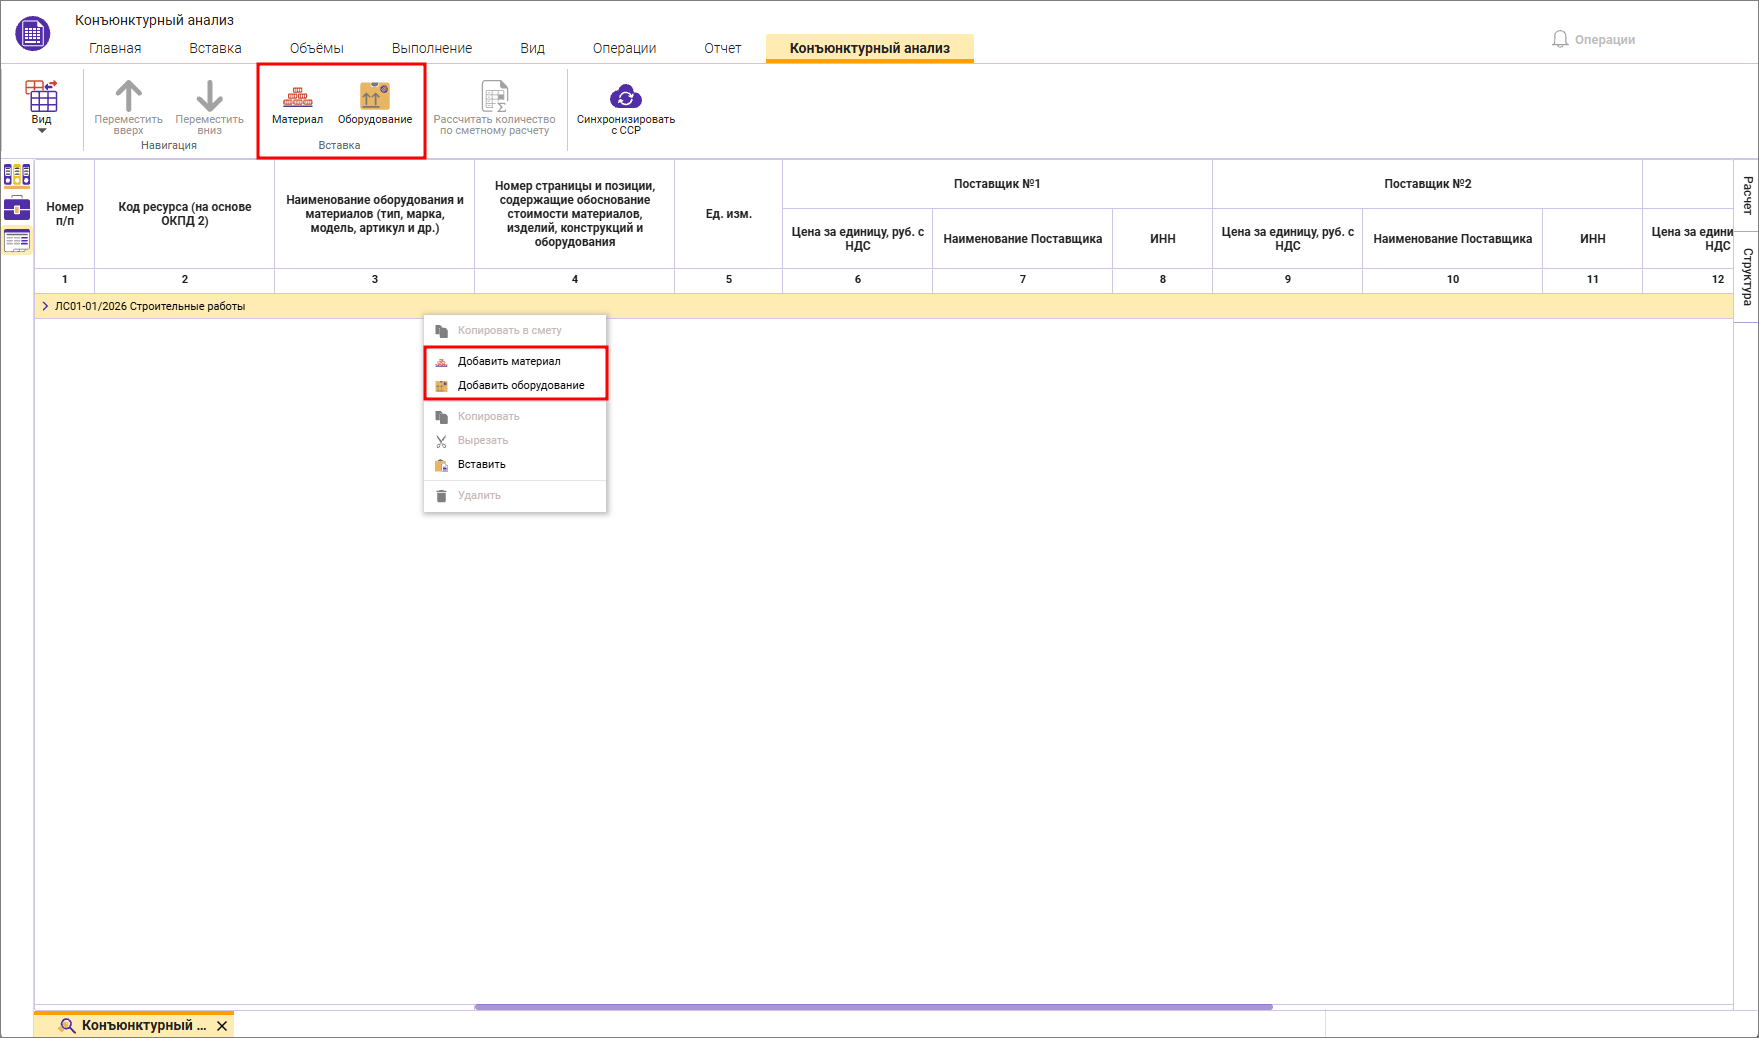1759x1038 pixels.
Task: Click the Поставщик №1 group header
Action: coord(997,184)
